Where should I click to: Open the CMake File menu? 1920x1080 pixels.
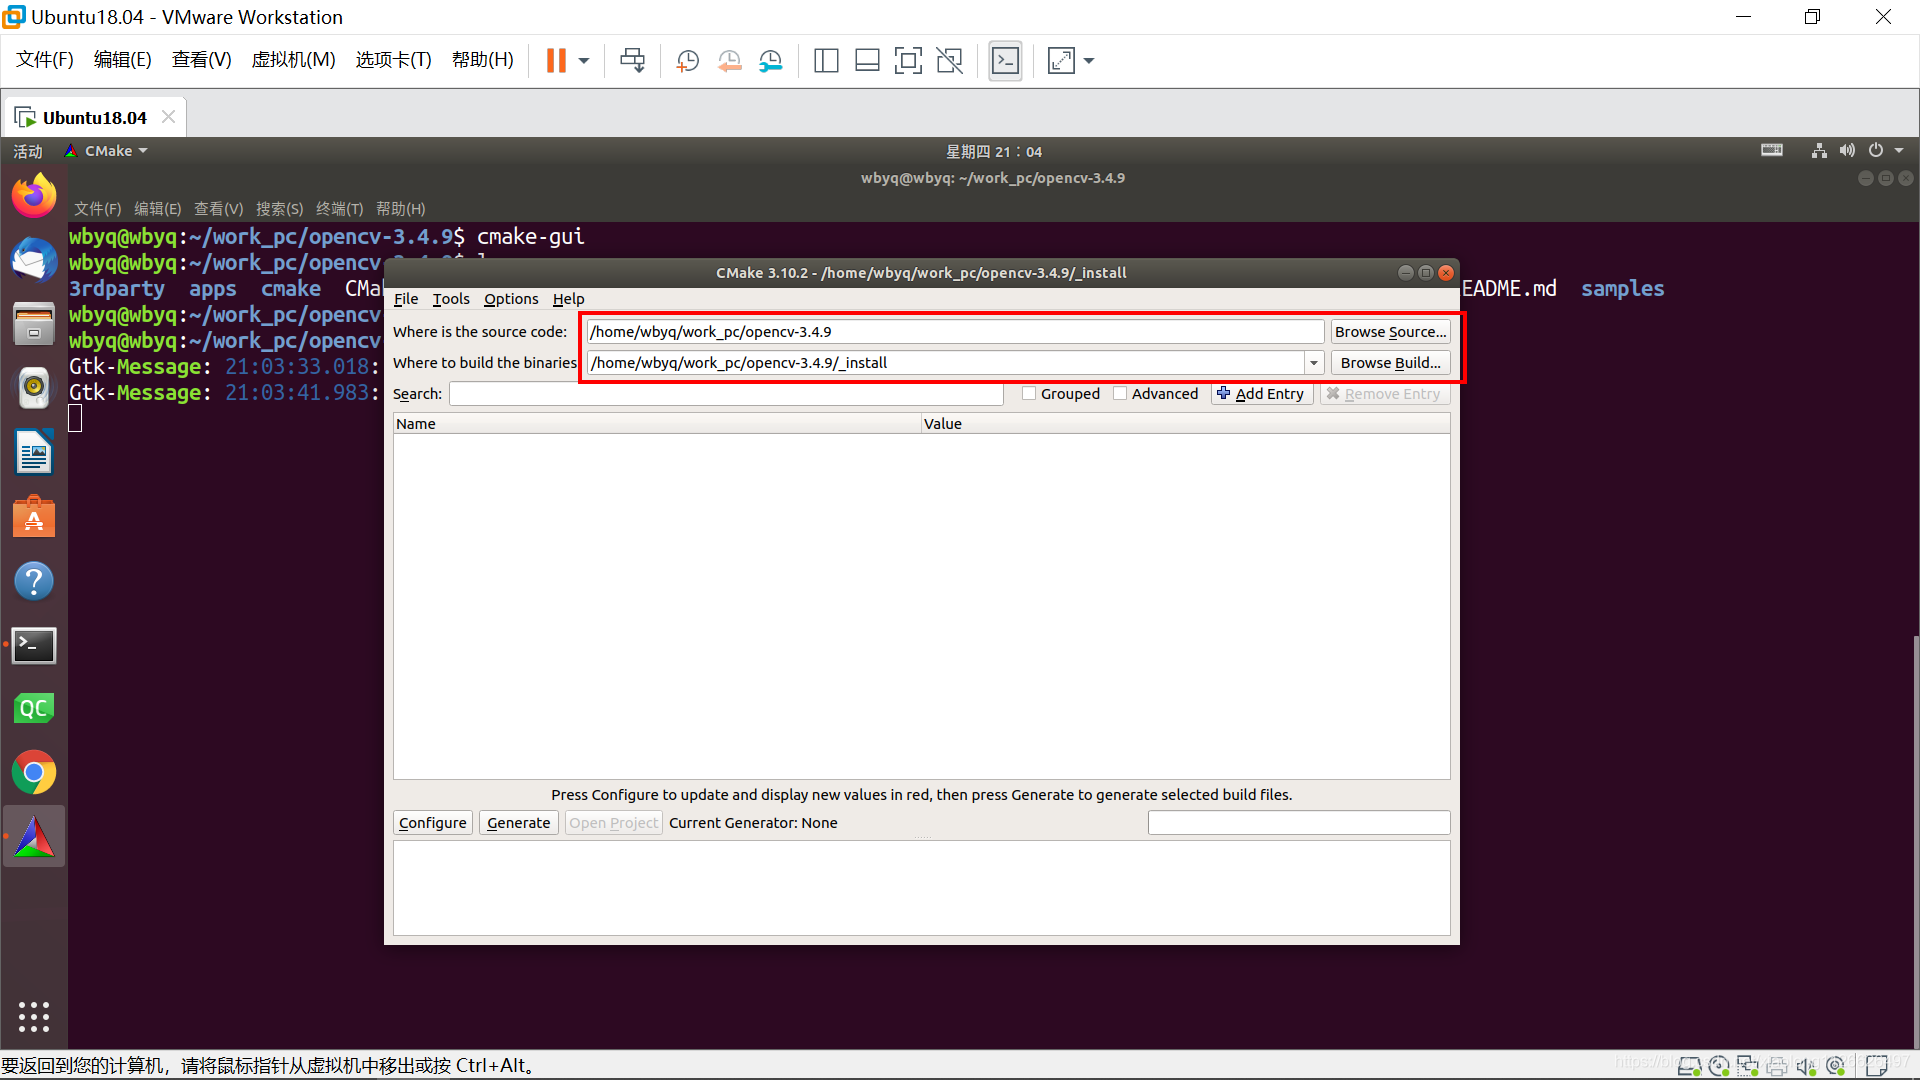click(x=406, y=299)
